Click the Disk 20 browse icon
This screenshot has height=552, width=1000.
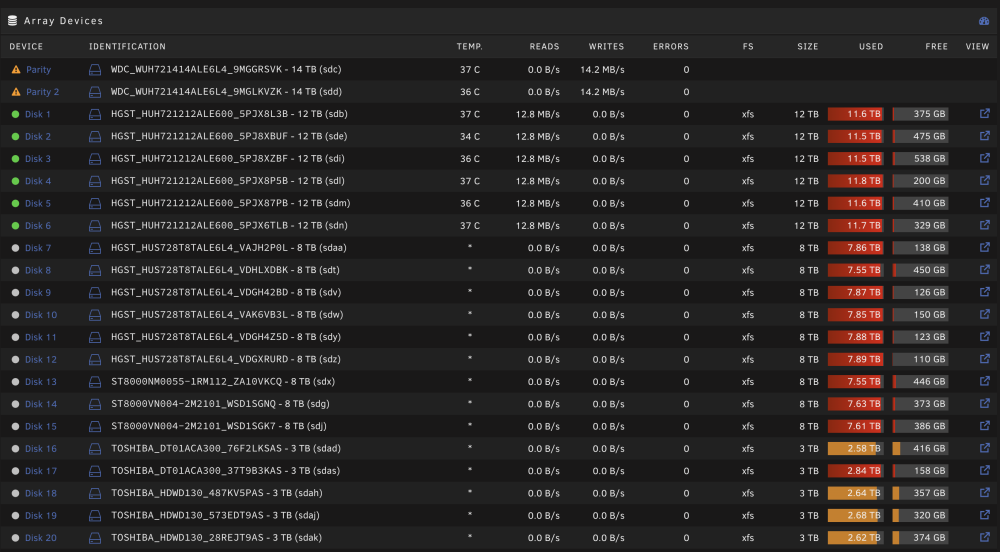point(985,537)
